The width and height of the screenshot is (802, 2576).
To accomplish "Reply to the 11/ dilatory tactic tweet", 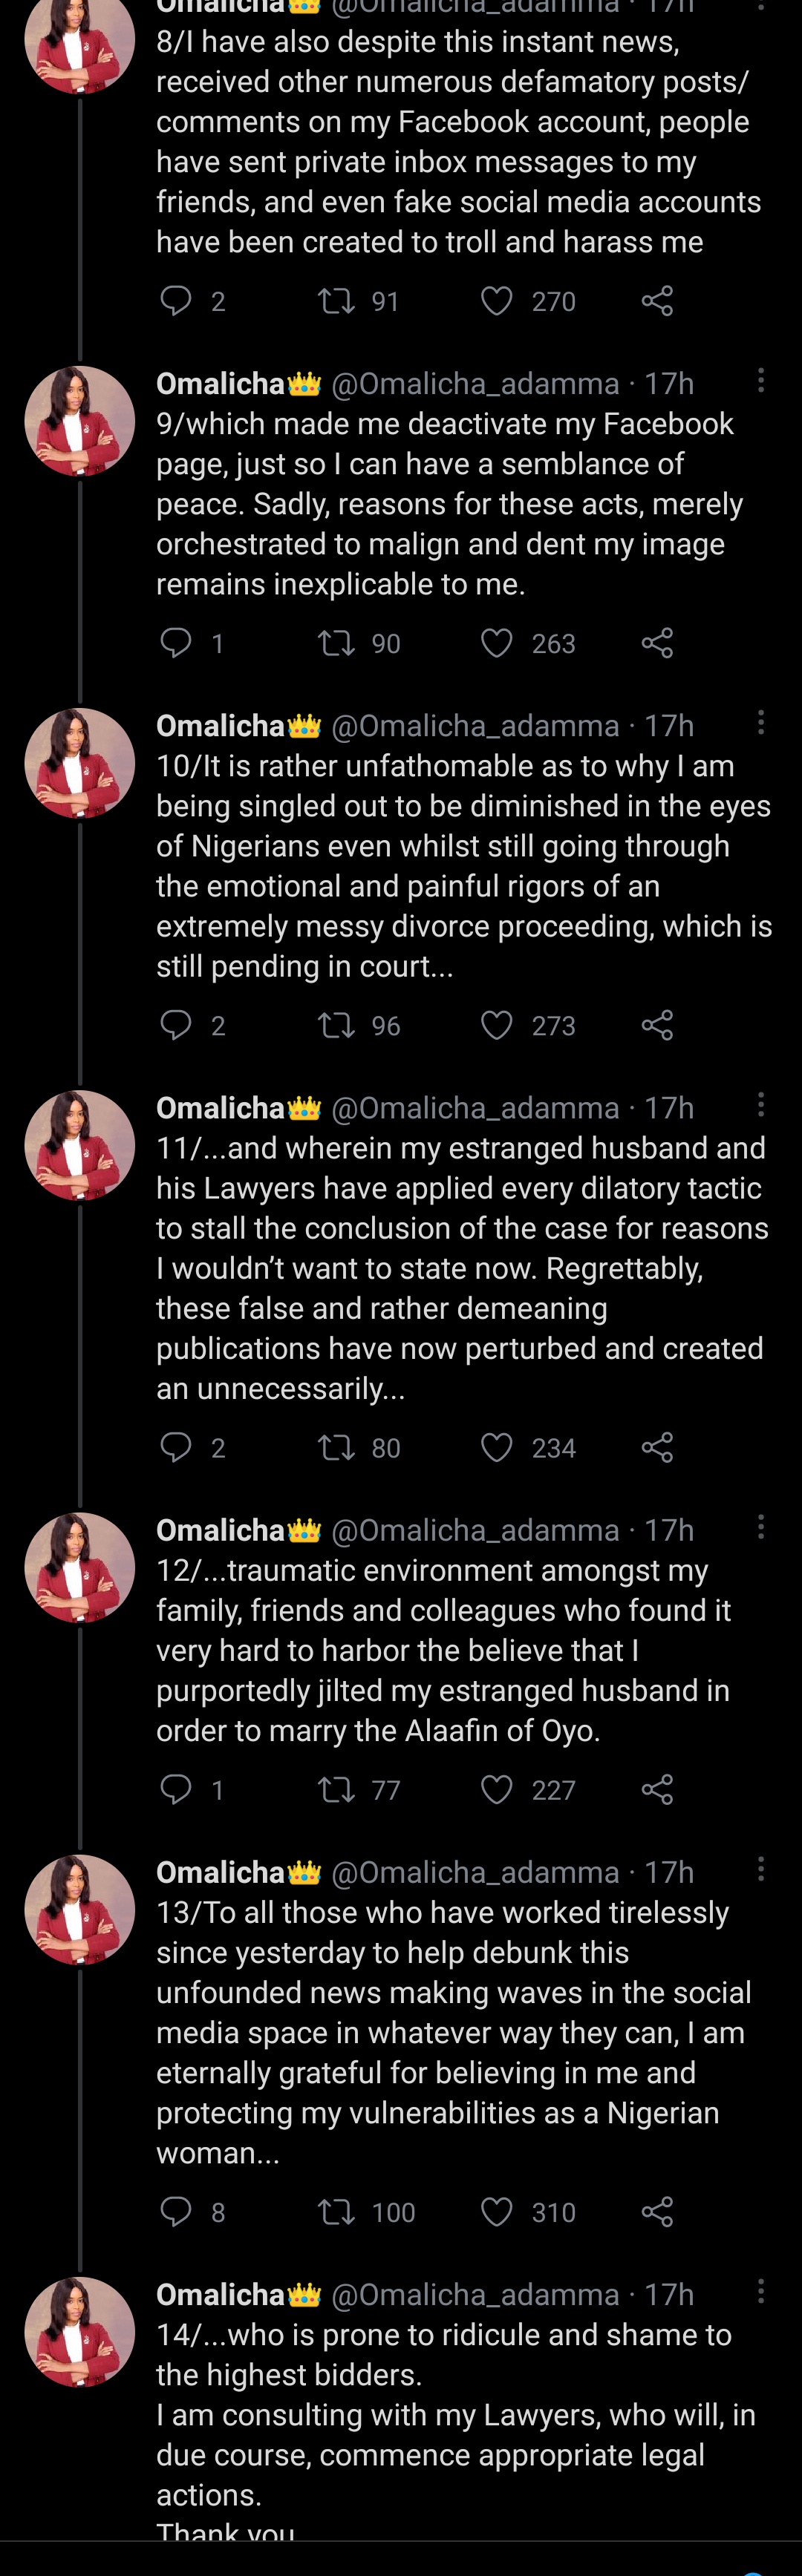I will coord(177,1447).
